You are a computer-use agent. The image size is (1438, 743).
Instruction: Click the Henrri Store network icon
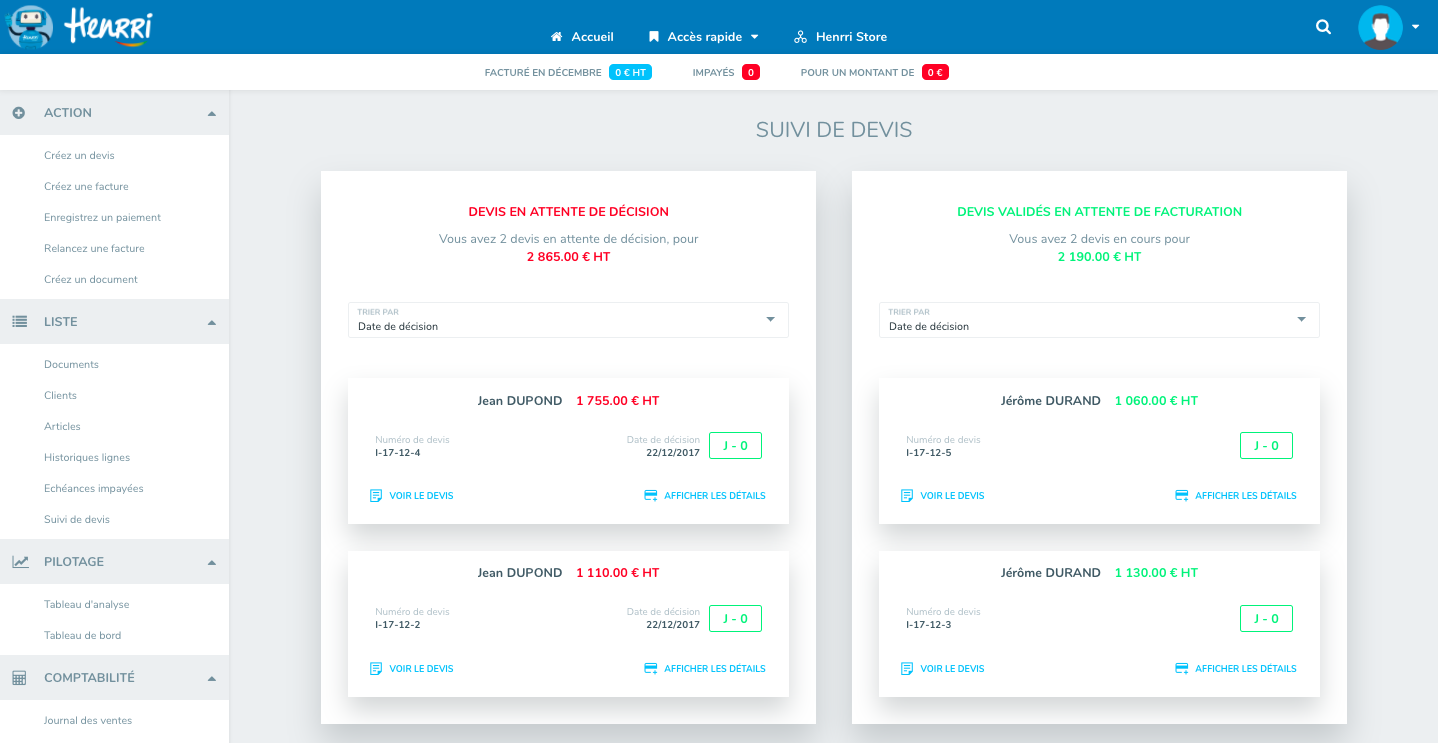click(x=800, y=37)
